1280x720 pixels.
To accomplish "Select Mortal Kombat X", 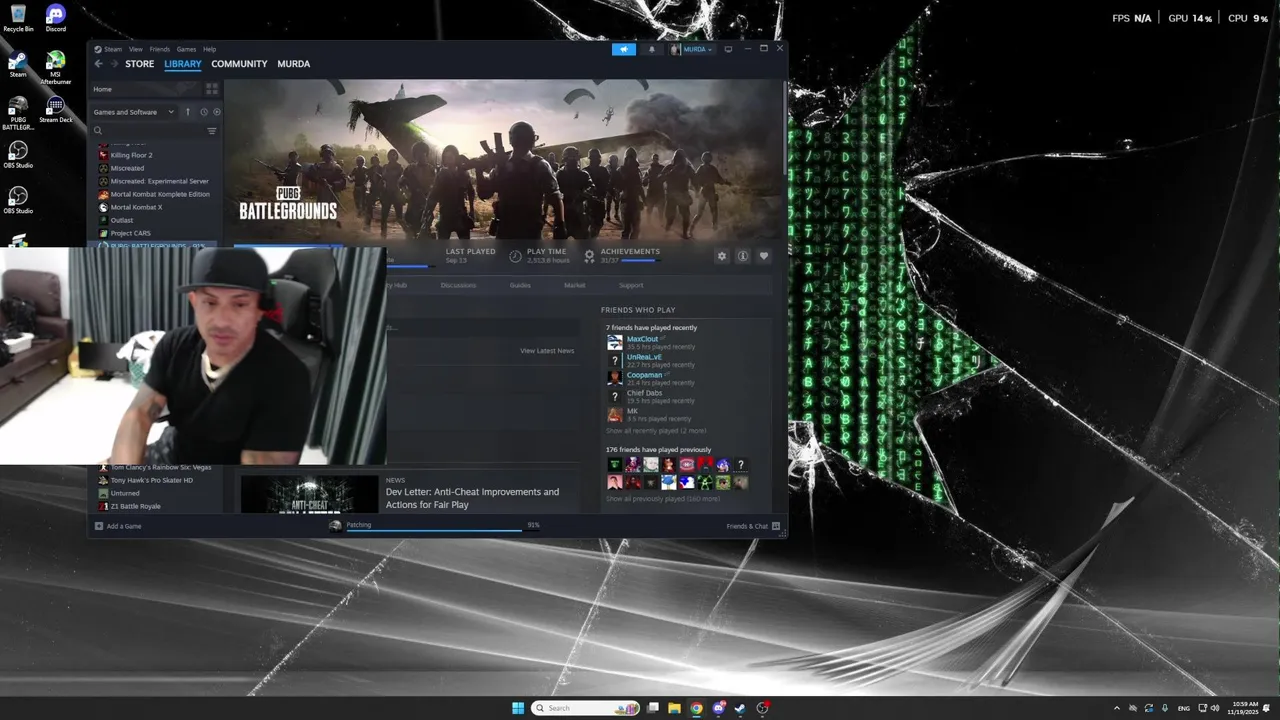I will coord(130,207).
